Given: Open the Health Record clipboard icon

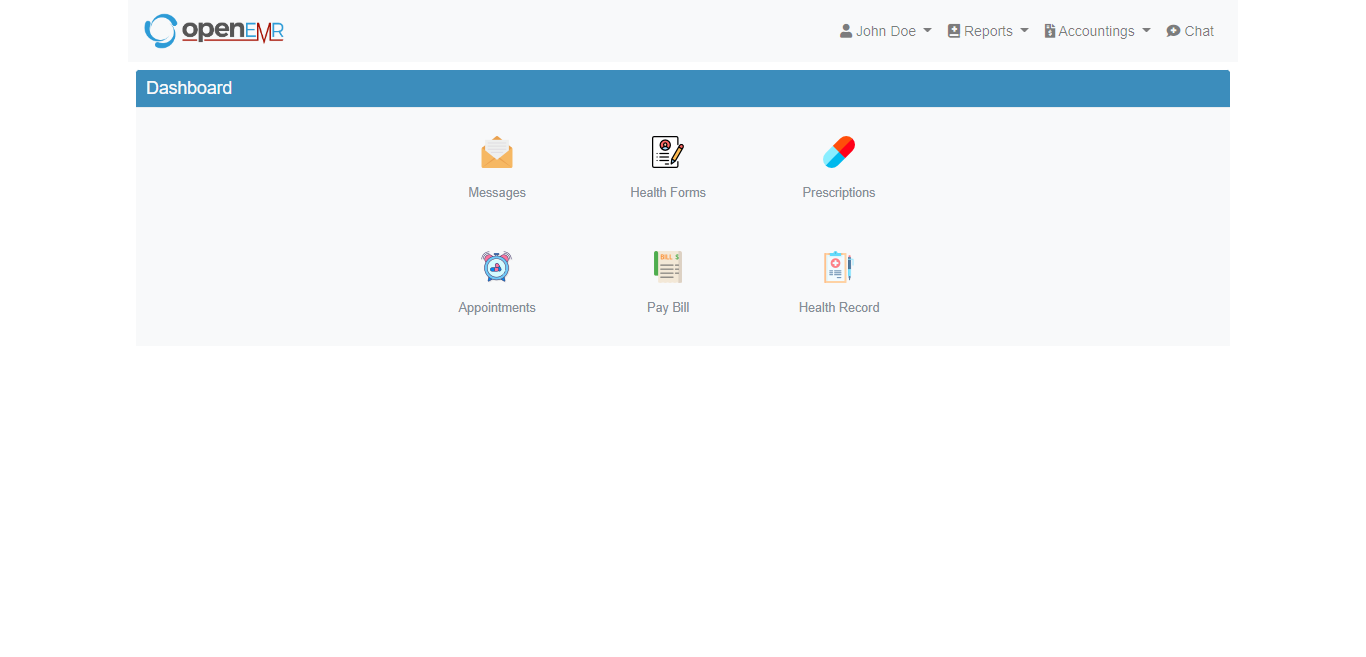Looking at the screenshot, I should point(839,267).
